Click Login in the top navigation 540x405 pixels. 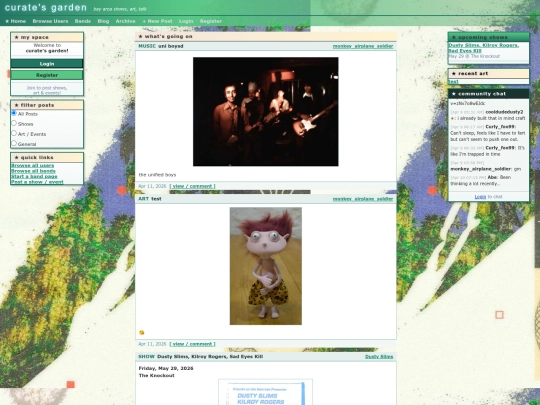(186, 21)
